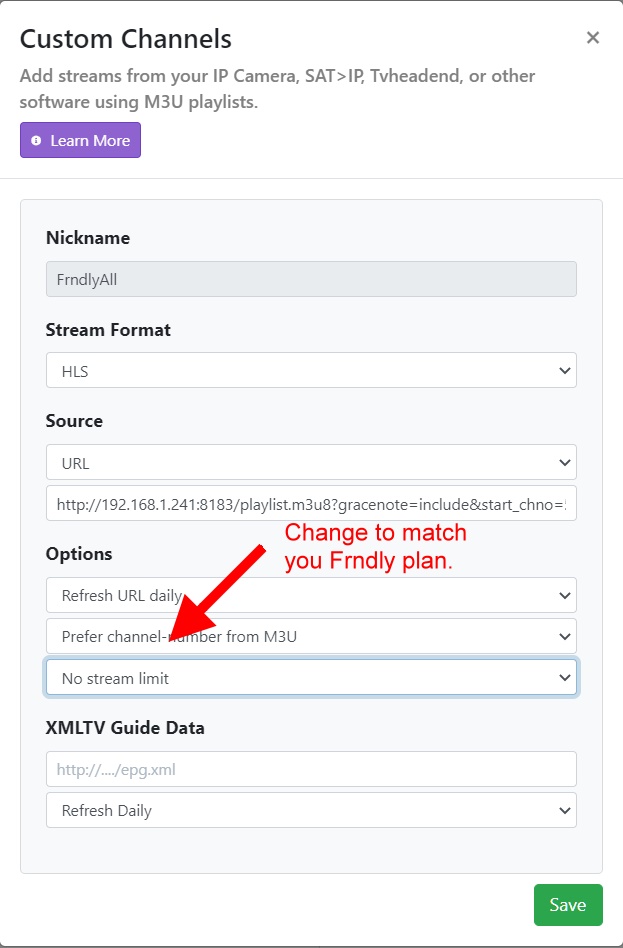
Task: Click the Stream Format label
Action: point(108,329)
